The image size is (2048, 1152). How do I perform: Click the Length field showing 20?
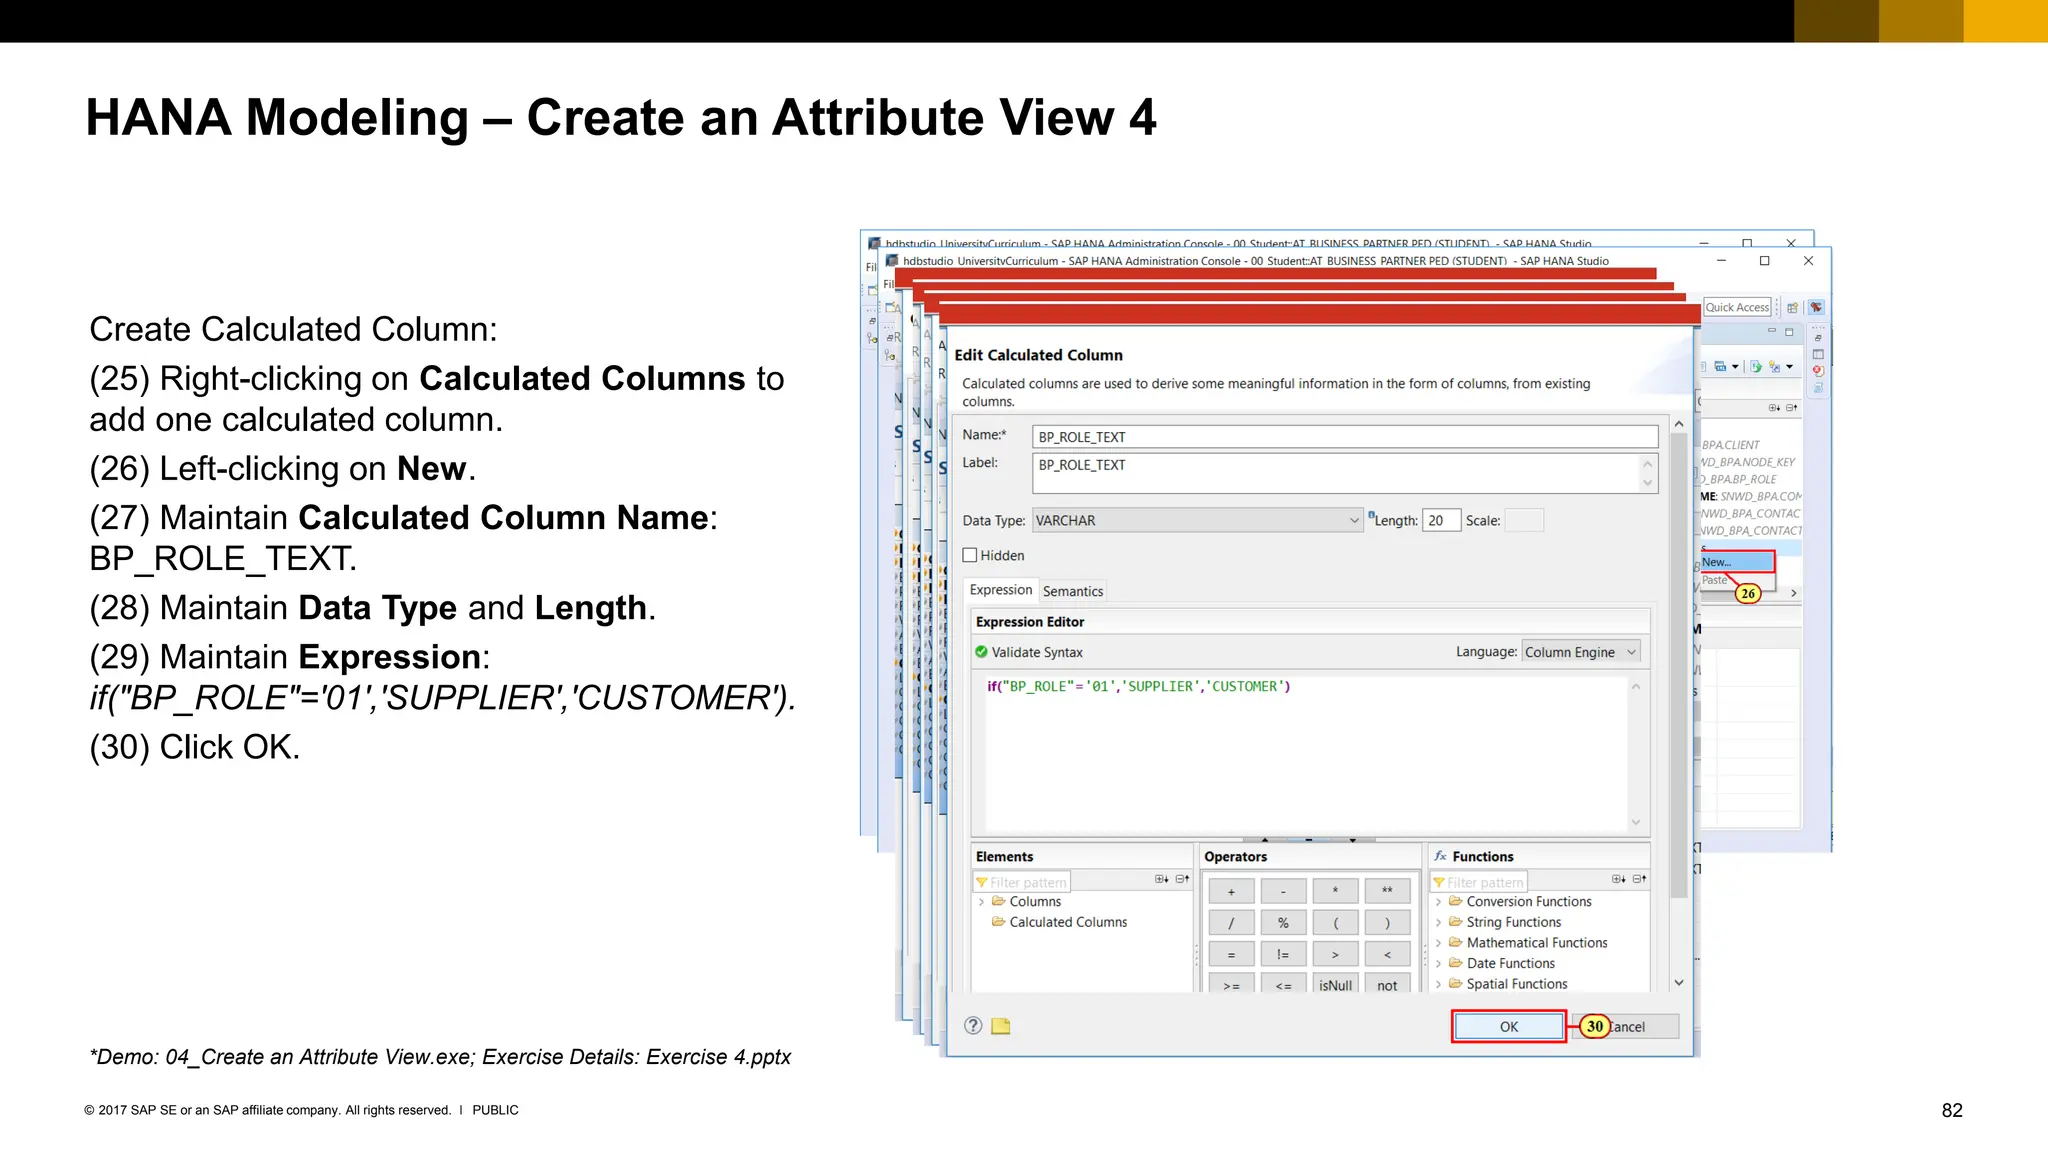[1441, 520]
